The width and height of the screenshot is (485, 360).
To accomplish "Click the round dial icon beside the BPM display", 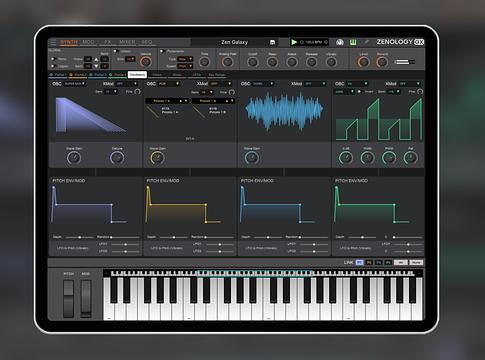I will click(x=340, y=42).
